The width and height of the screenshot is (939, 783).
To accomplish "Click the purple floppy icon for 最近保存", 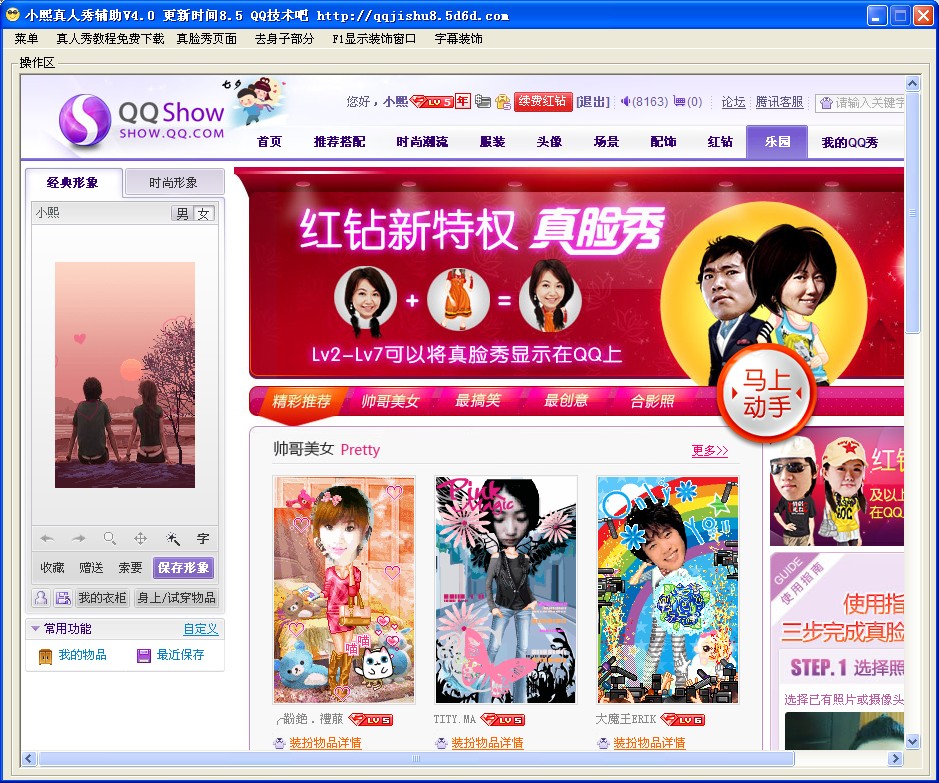I will pos(144,655).
